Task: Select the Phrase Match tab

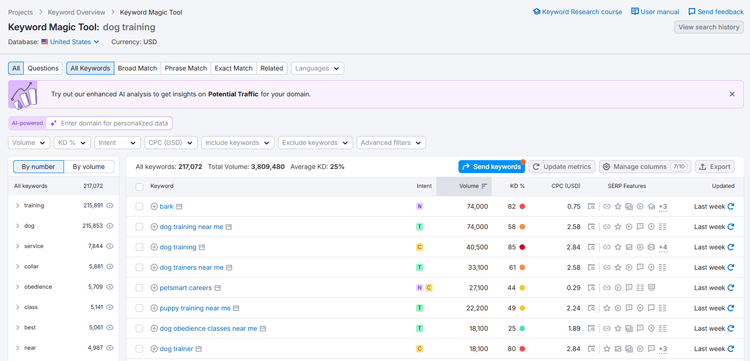Action: 186,68
